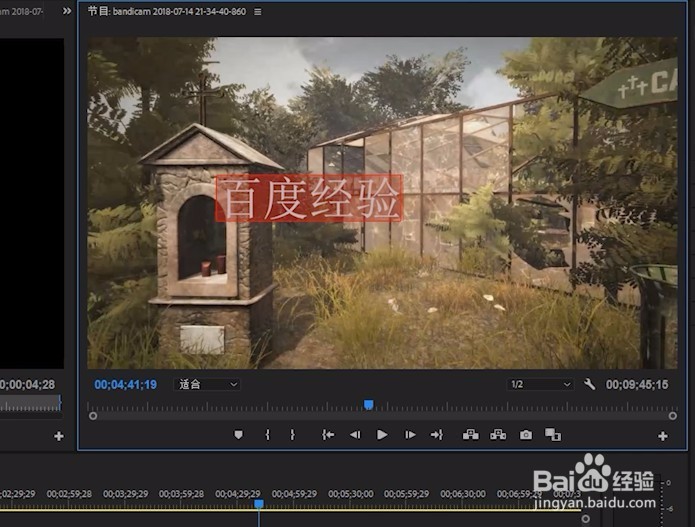
Task: Click timeline ruler at 00;06;30;00
Action: (x=463, y=493)
